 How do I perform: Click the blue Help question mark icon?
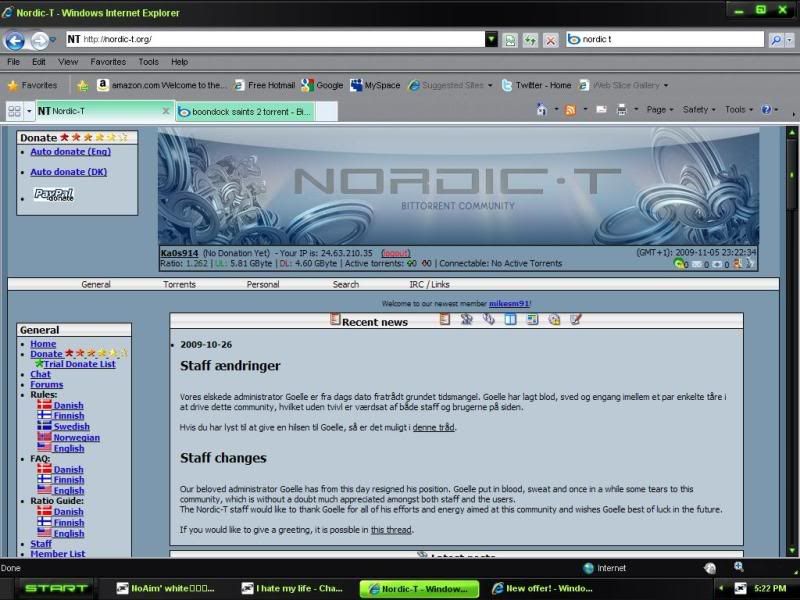tap(766, 109)
